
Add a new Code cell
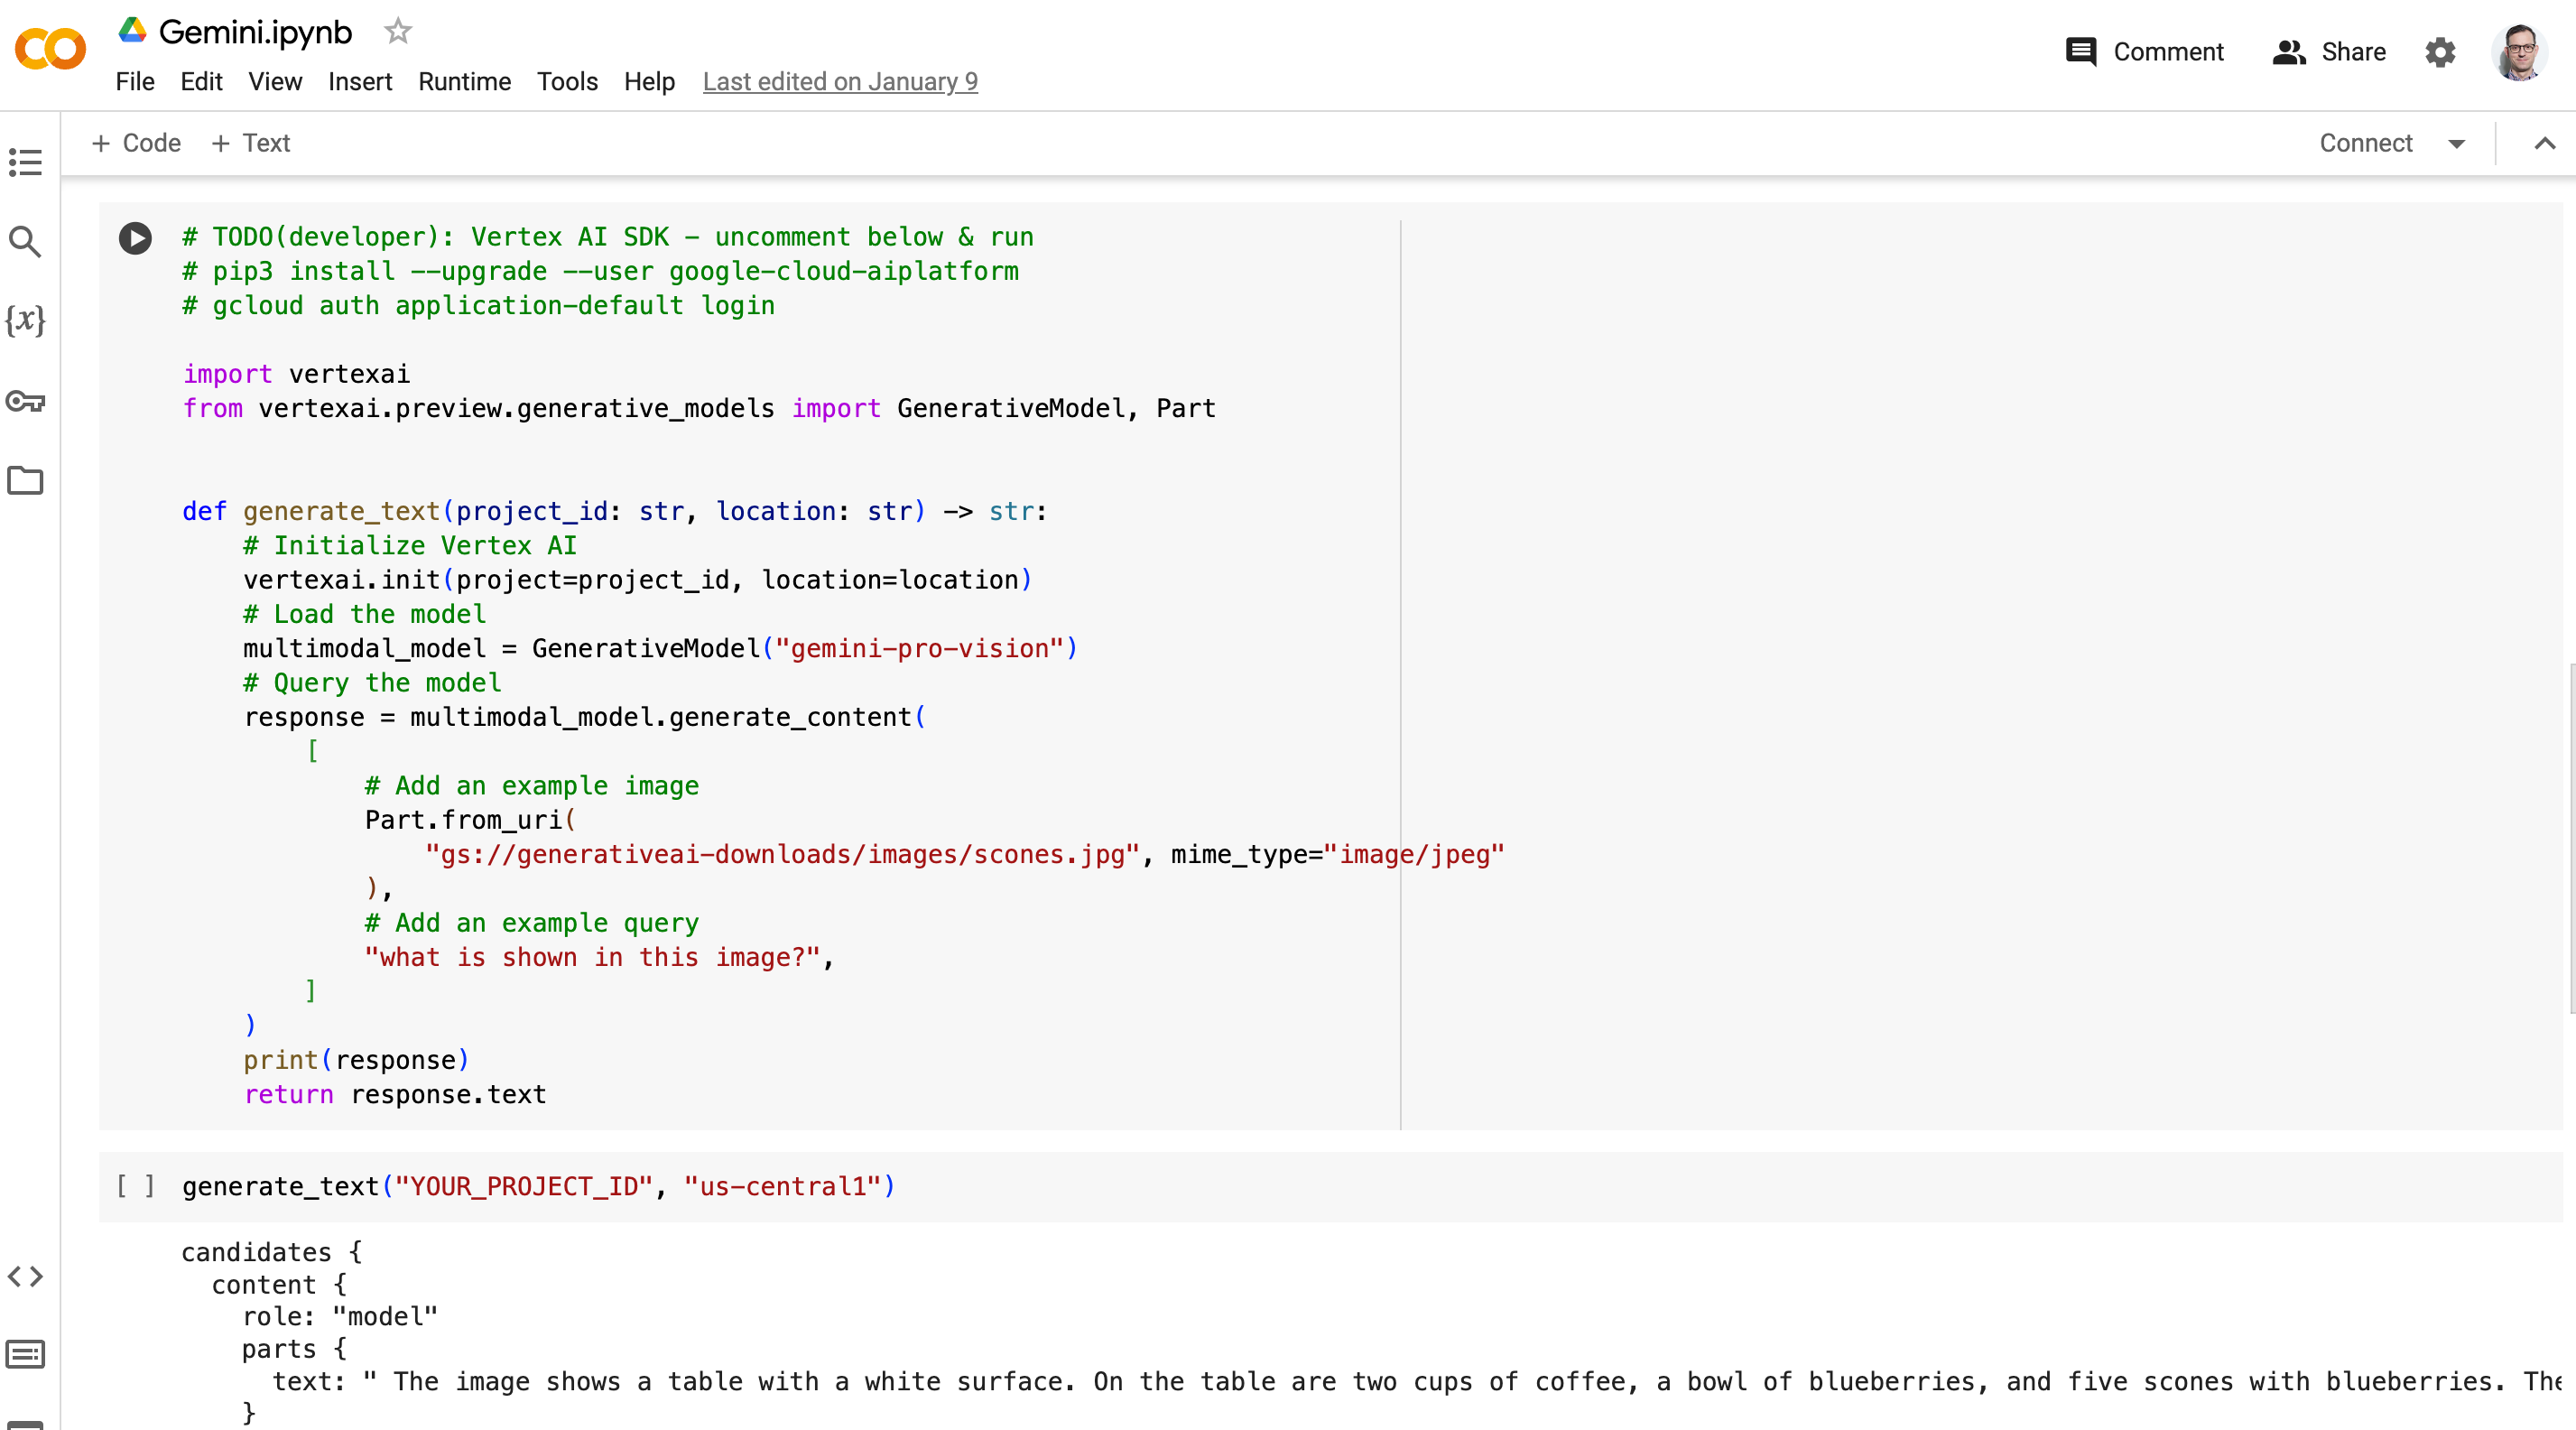click(x=136, y=143)
